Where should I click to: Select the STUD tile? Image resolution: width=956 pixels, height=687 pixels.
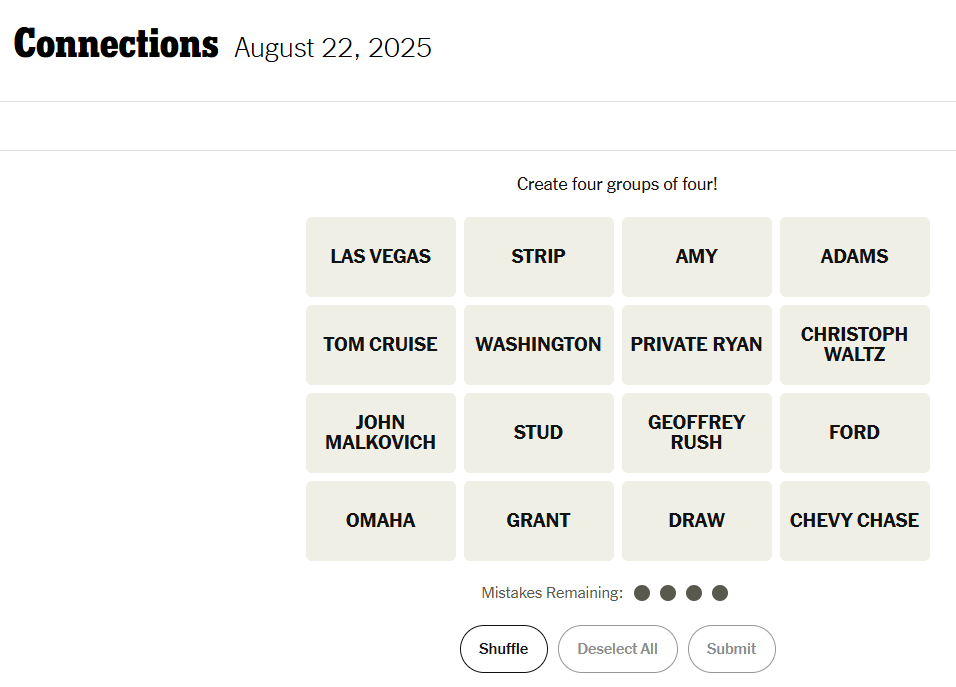pos(539,433)
